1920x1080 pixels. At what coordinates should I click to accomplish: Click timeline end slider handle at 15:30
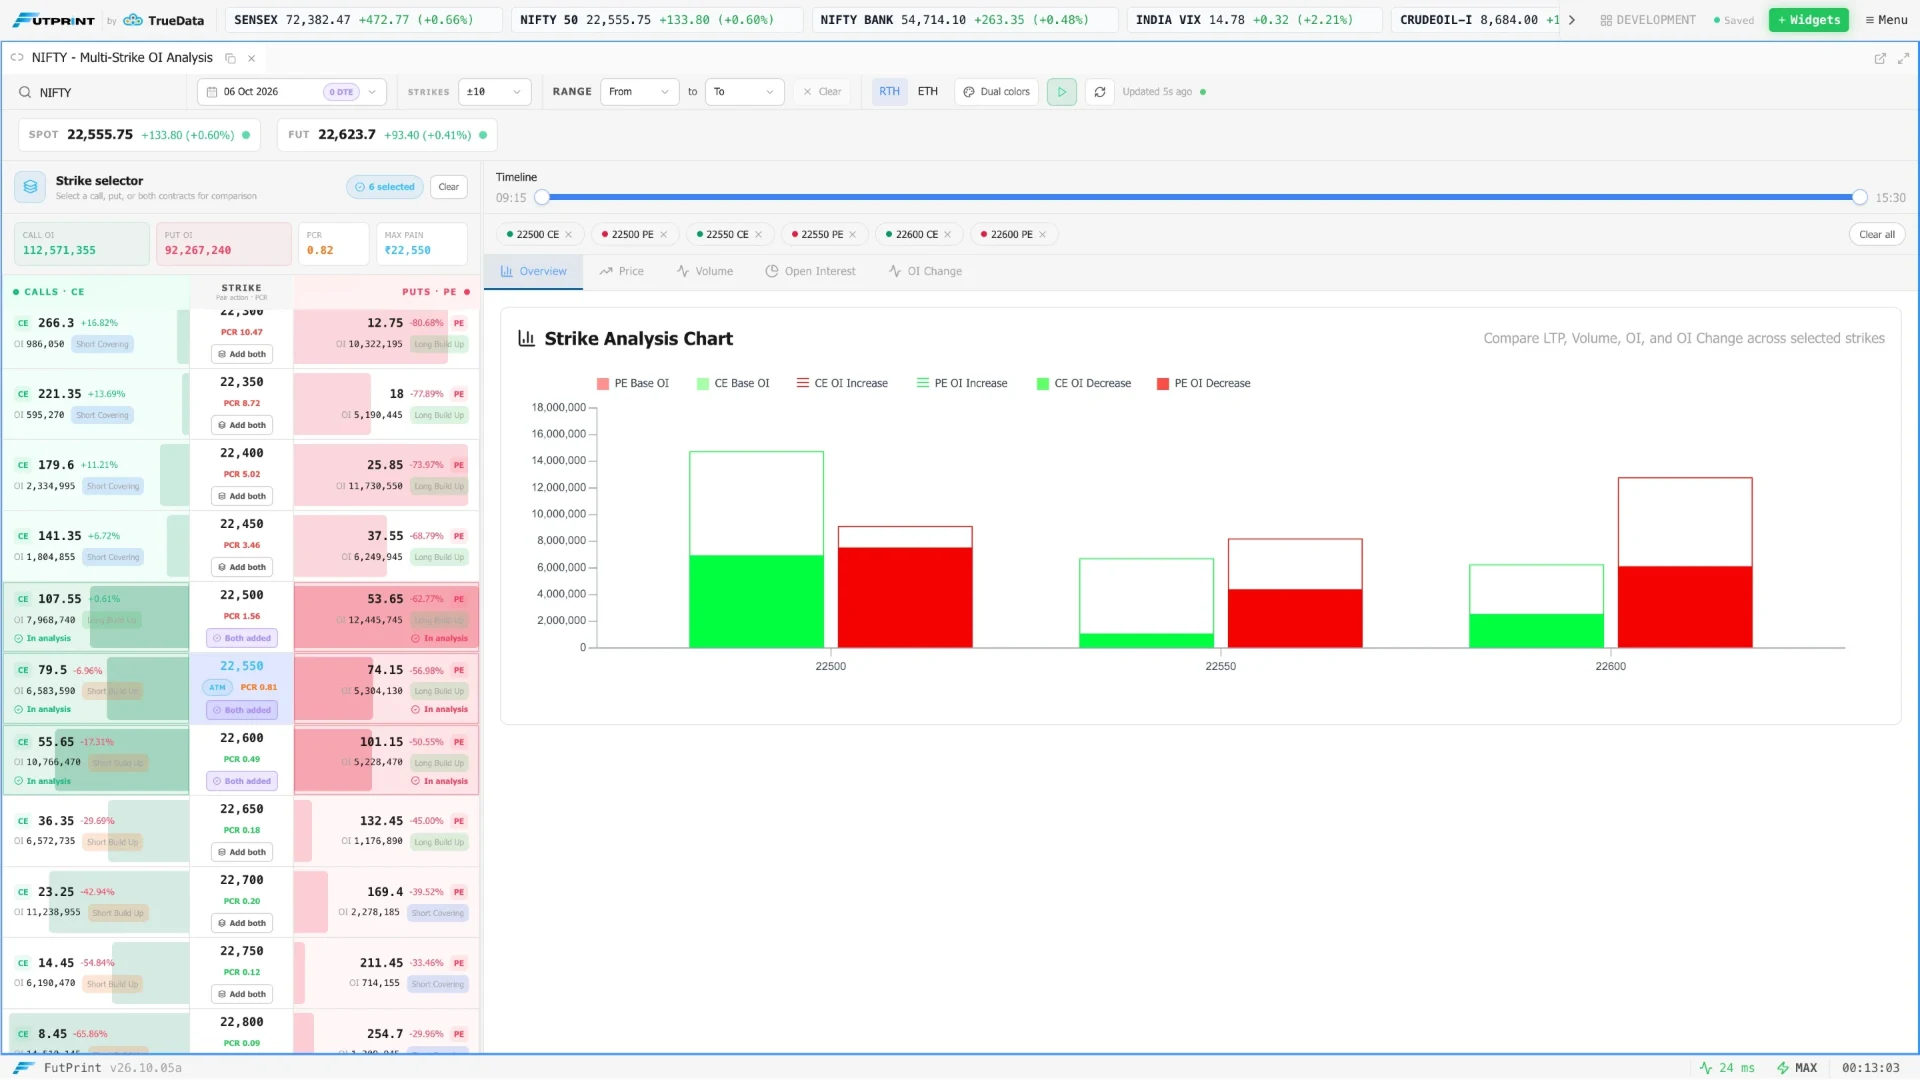click(x=1859, y=198)
